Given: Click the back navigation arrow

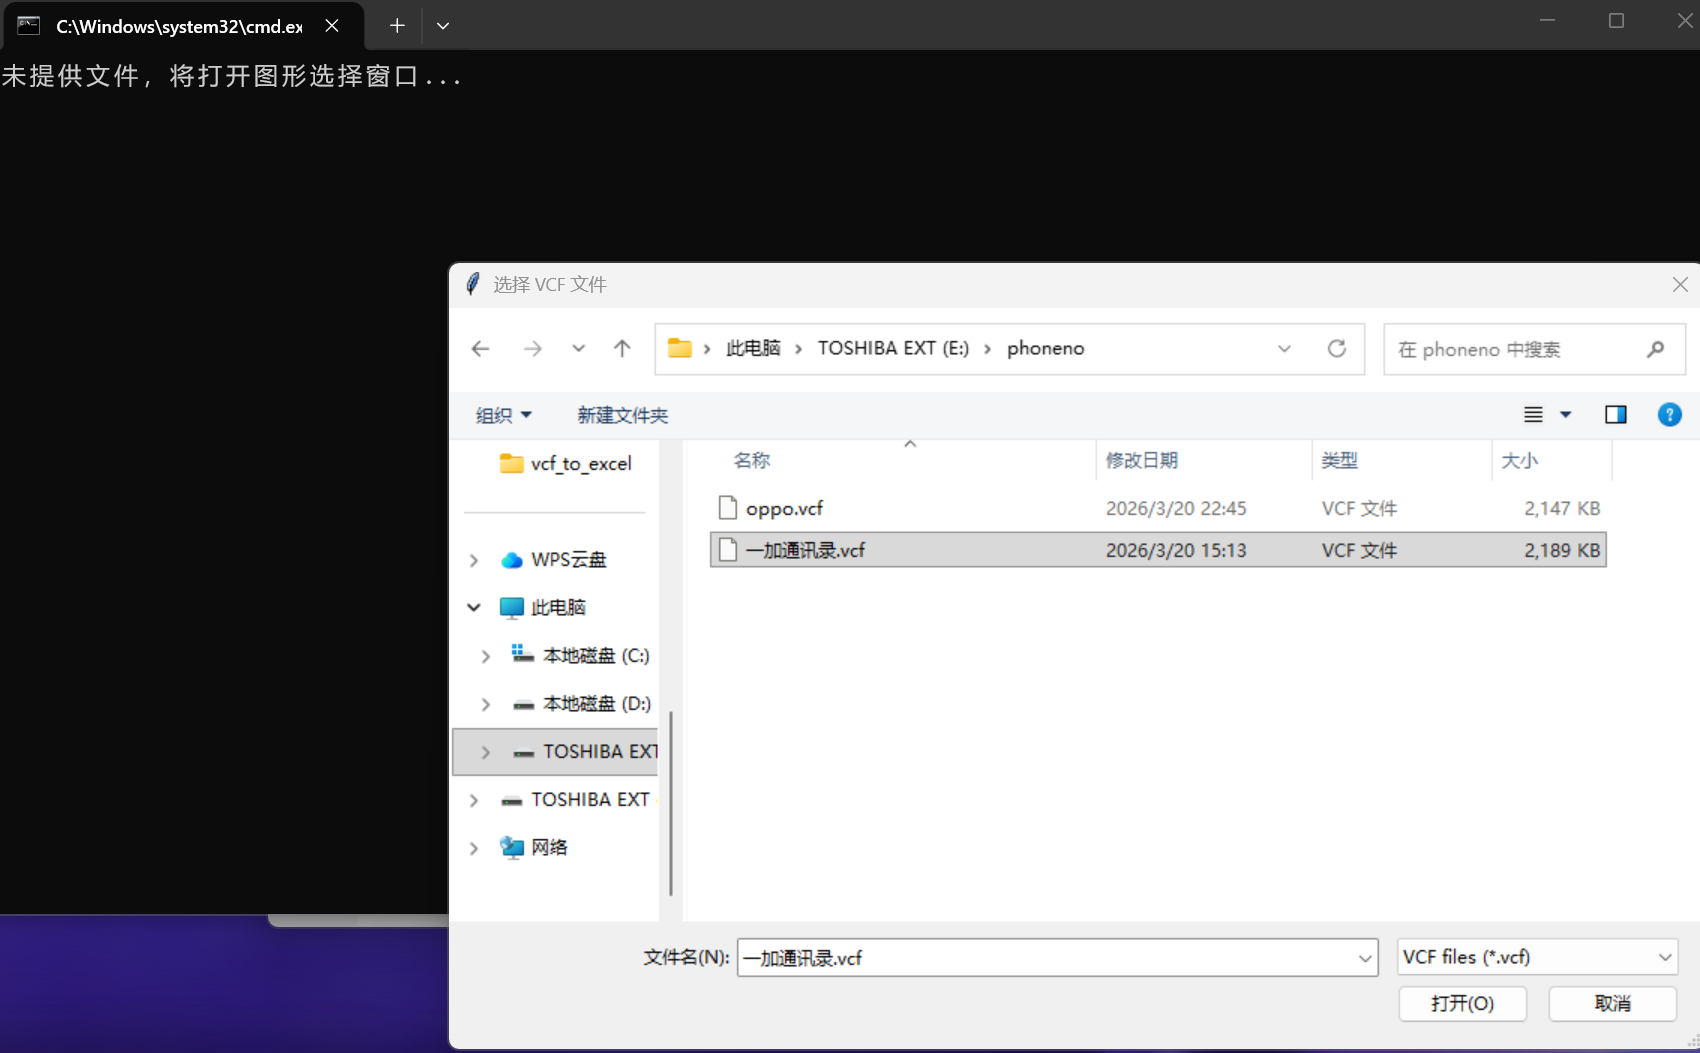Looking at the screenshot, I should click(480, 348).
